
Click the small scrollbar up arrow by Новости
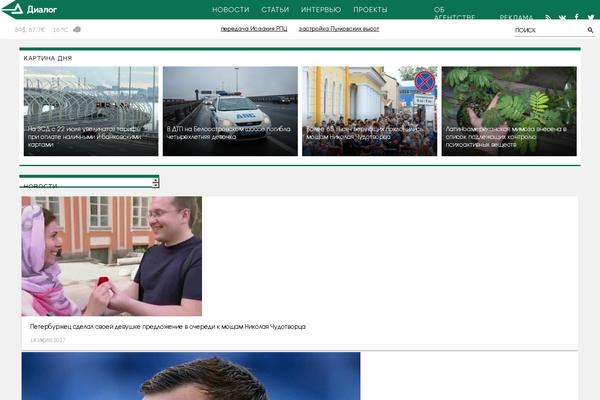(155, 180)
